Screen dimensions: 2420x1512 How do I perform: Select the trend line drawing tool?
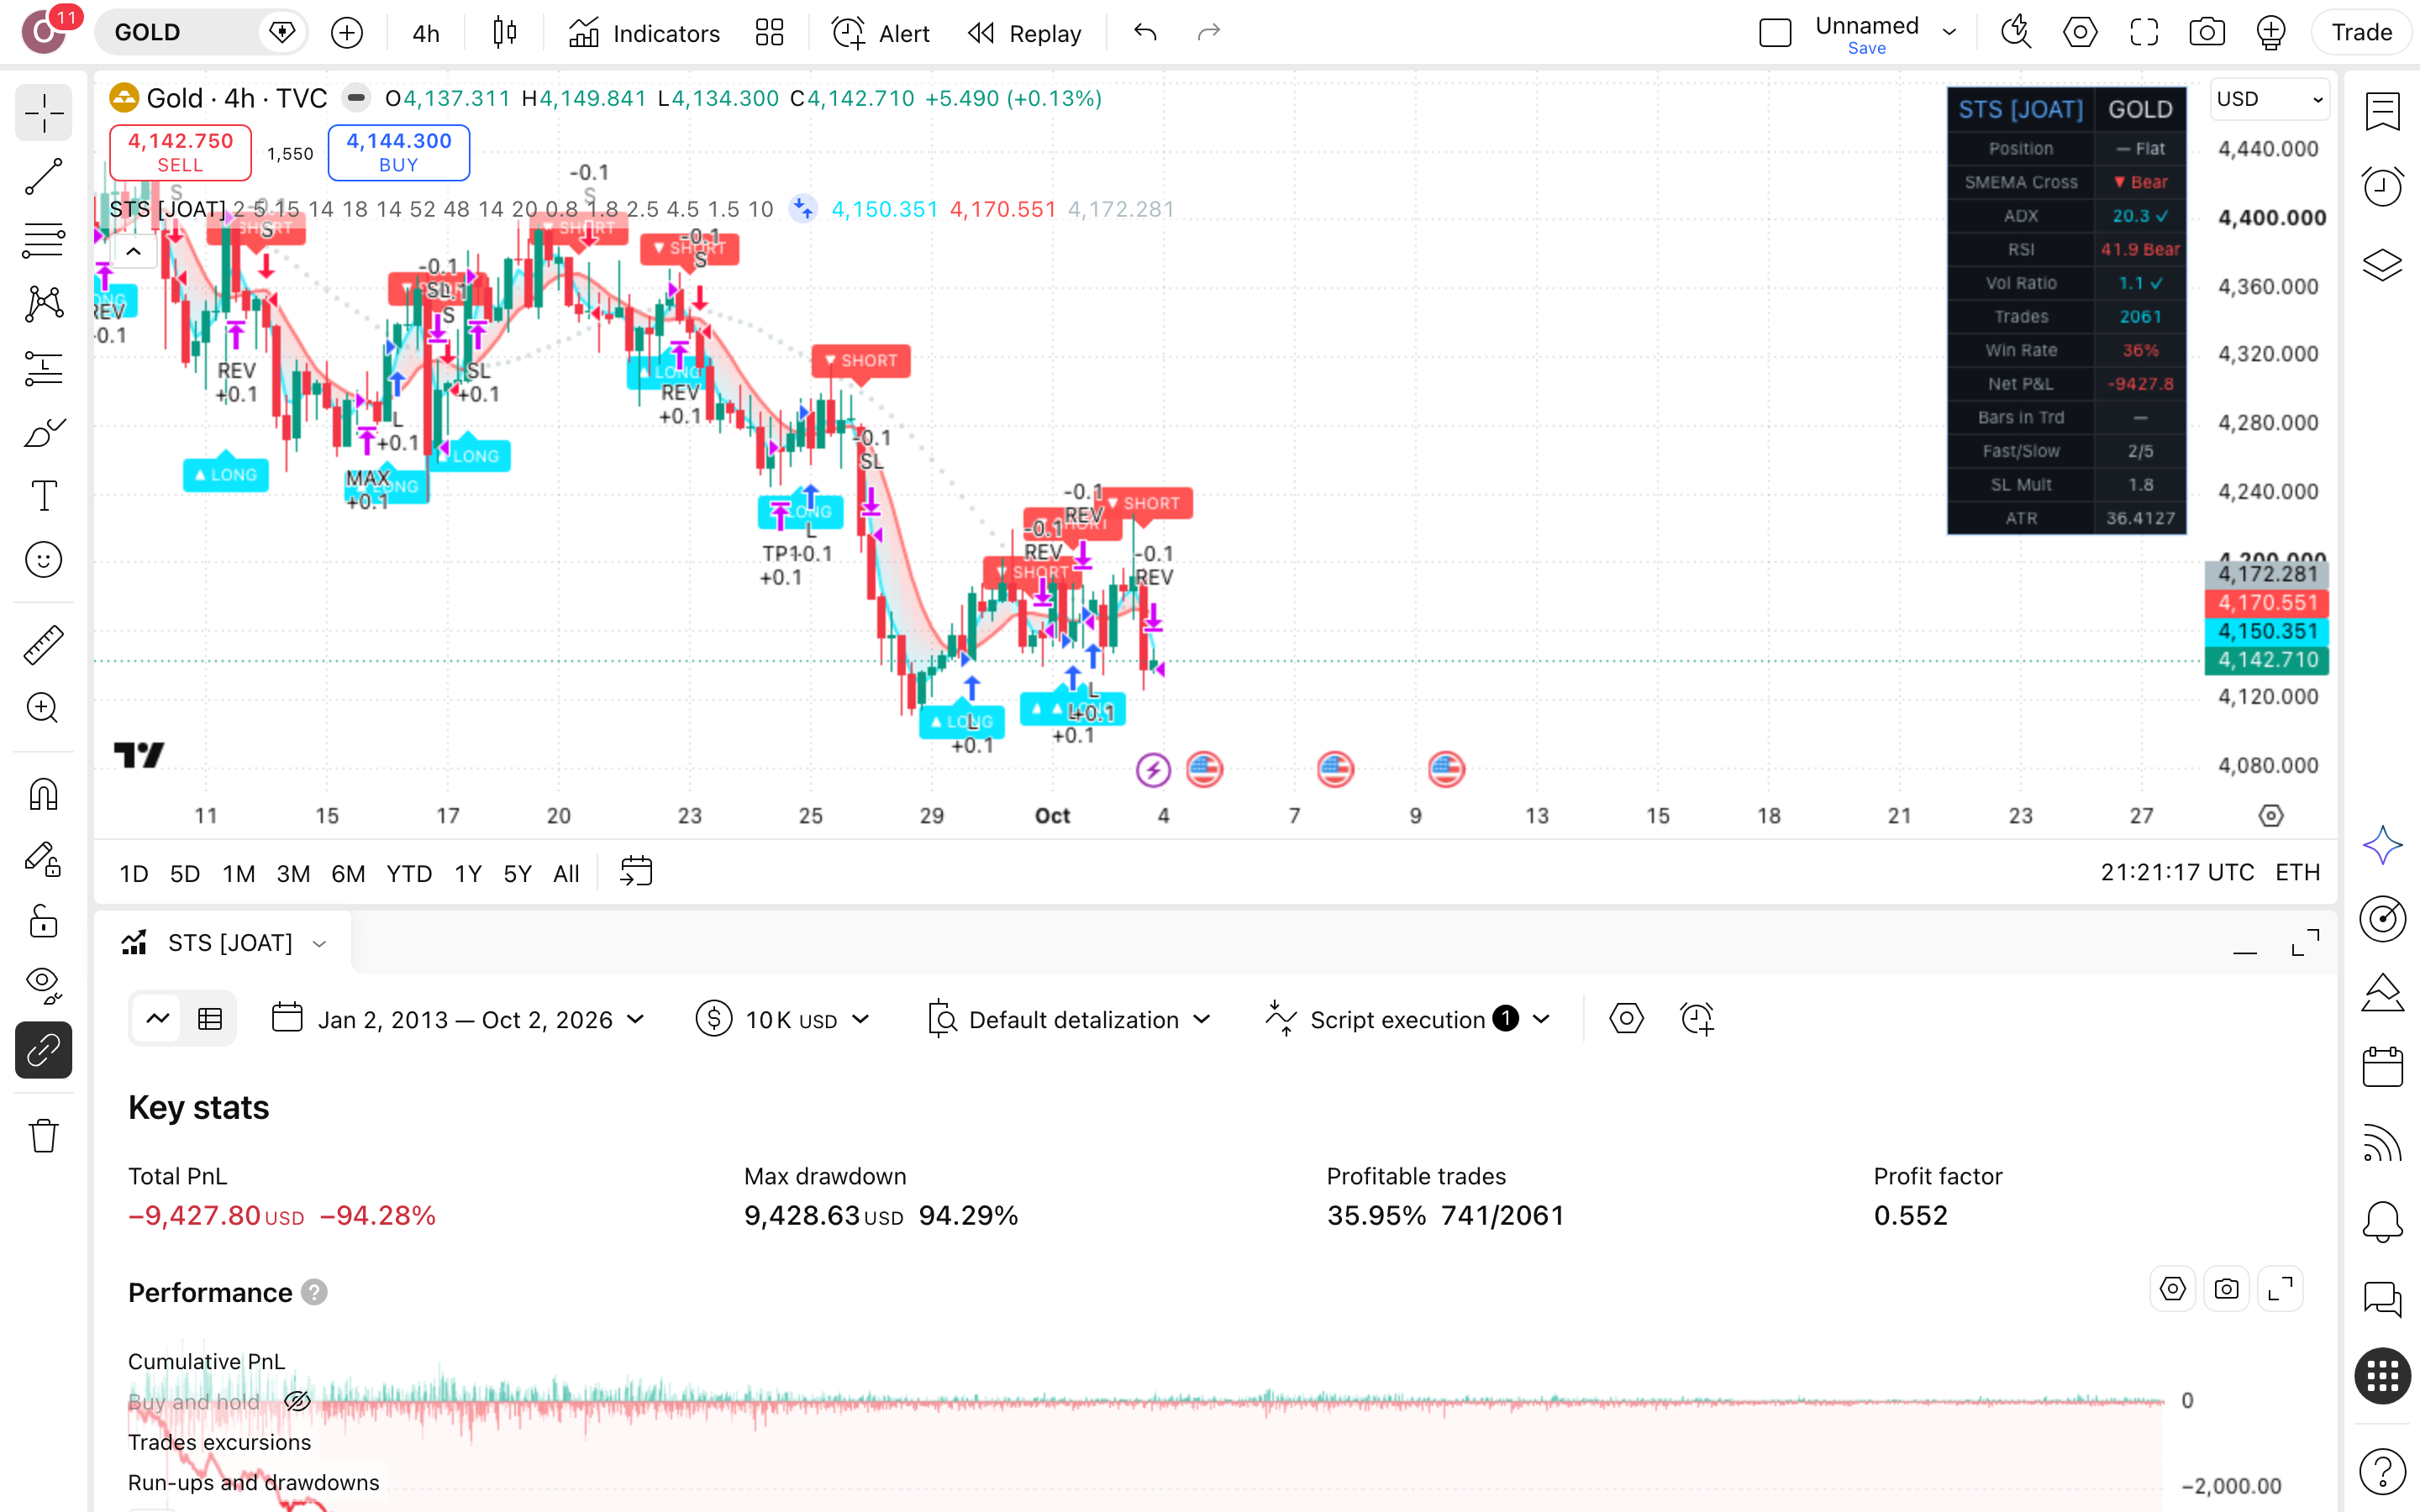(x=43, y=176)
